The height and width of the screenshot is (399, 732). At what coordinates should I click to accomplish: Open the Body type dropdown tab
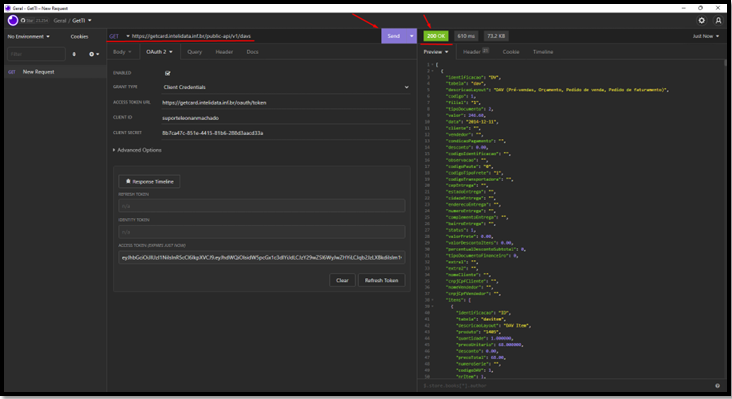tap(122, 52)
